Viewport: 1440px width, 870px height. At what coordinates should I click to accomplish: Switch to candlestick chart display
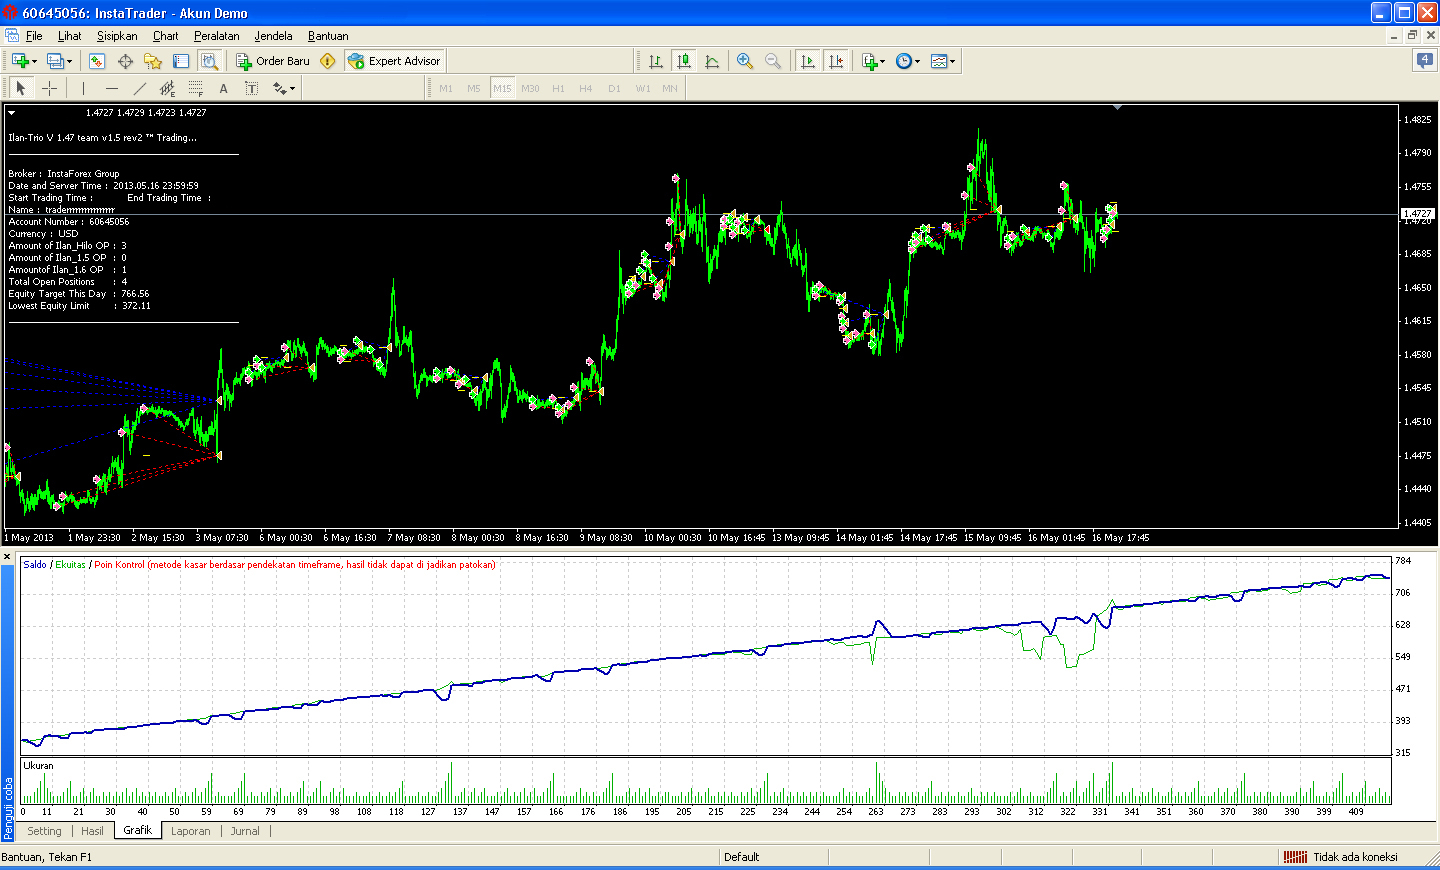684,61
